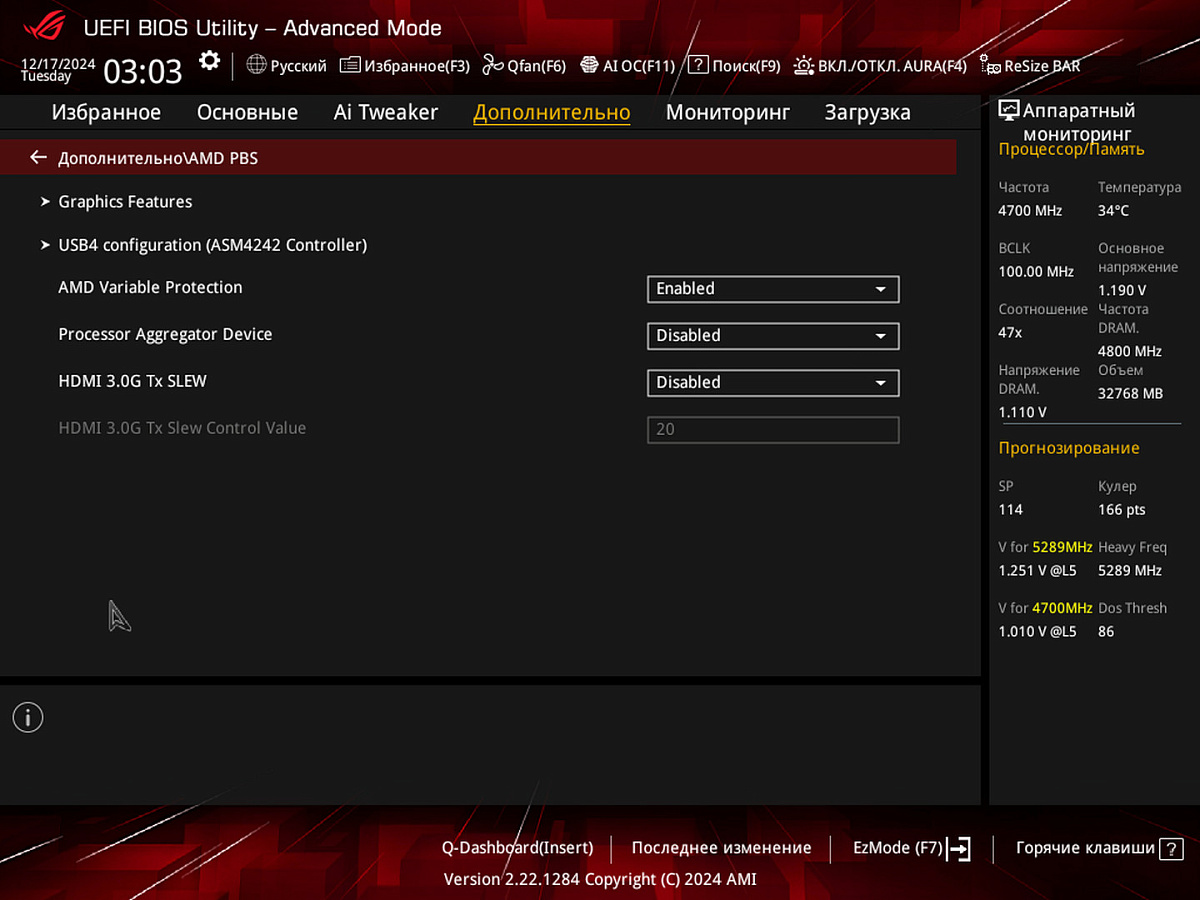Click the AURA light icon
The image size is (1200, 900).
pyautogui.click(x=804, y=65)
